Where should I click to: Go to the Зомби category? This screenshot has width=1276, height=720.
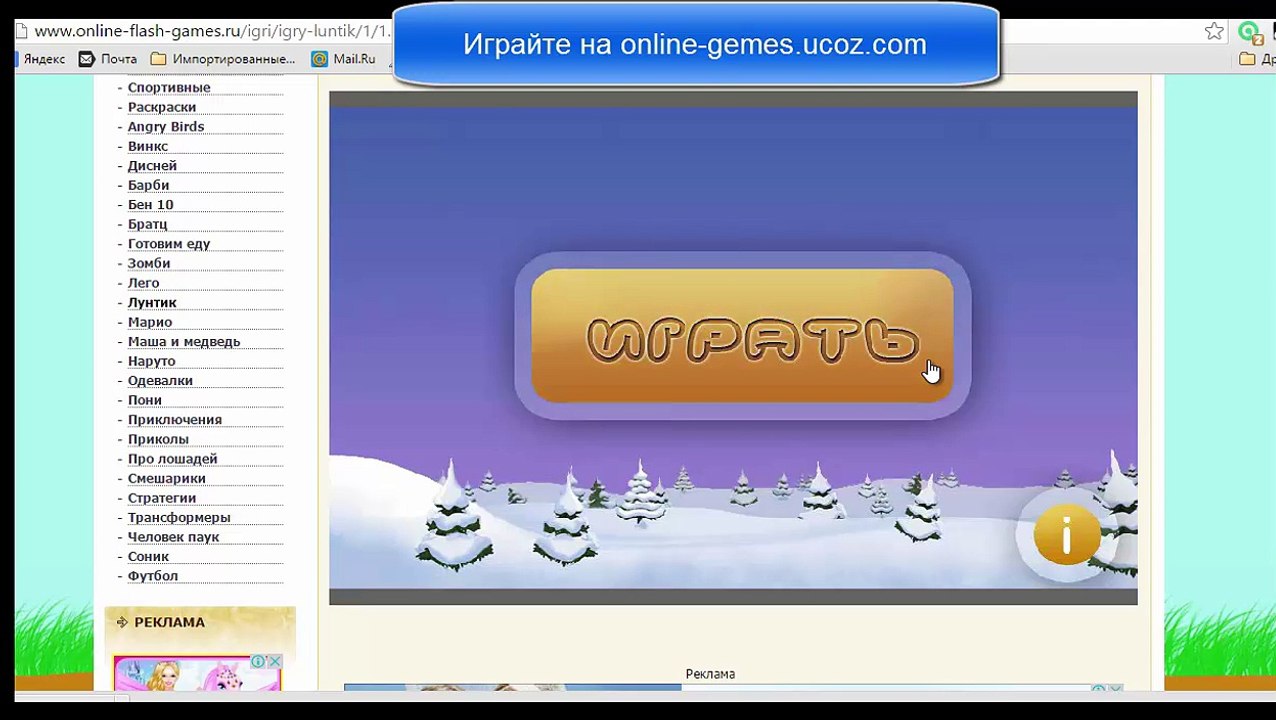149,263
